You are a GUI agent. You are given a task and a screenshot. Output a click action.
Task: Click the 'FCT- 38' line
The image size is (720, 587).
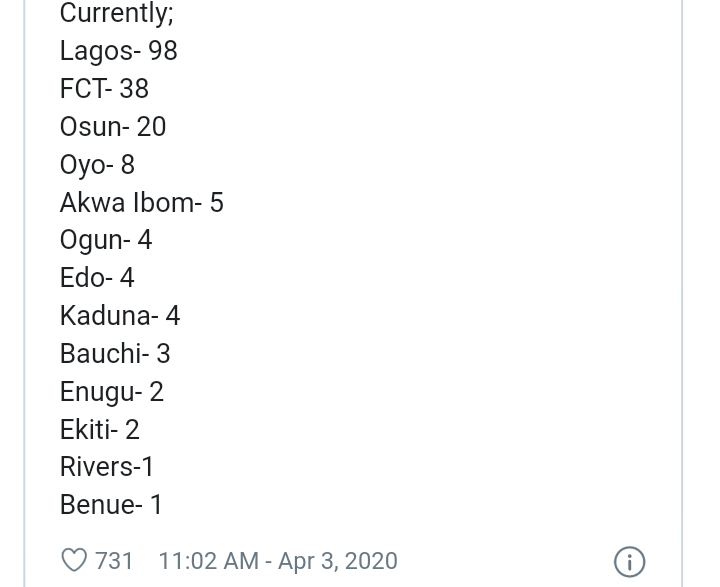click(104, 89)
